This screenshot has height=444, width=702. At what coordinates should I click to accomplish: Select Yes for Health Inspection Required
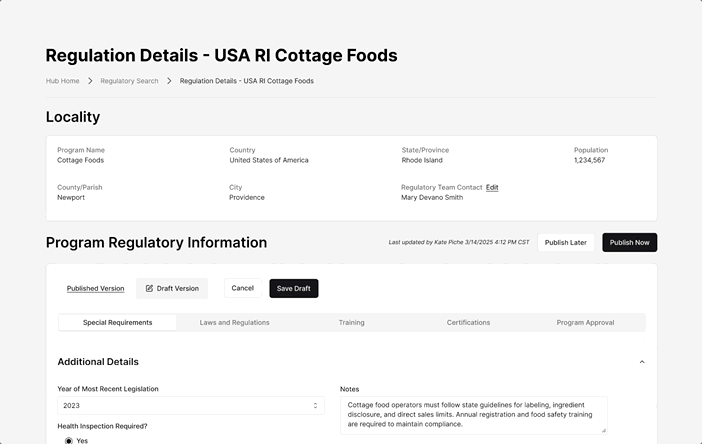(x=69, y=440)
